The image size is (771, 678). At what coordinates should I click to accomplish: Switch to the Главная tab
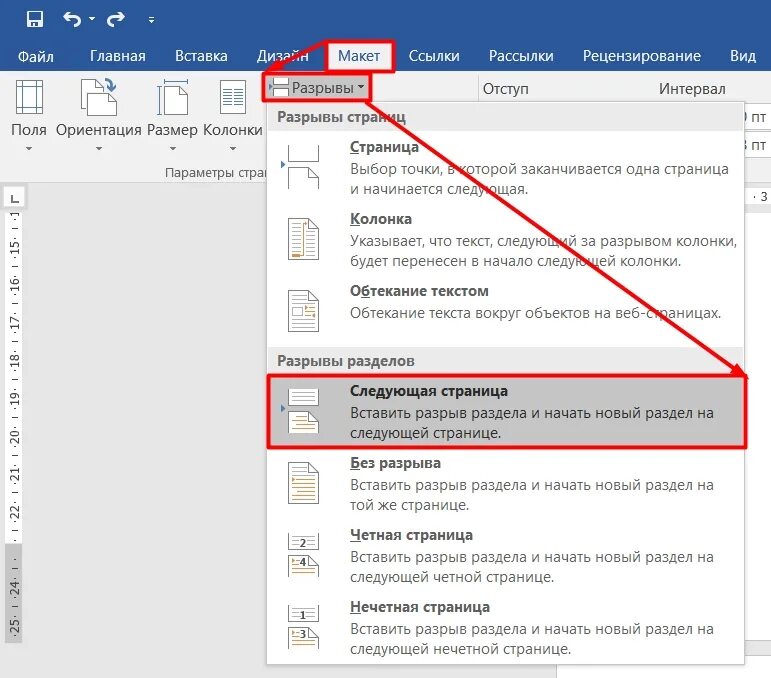click(118, 56)
